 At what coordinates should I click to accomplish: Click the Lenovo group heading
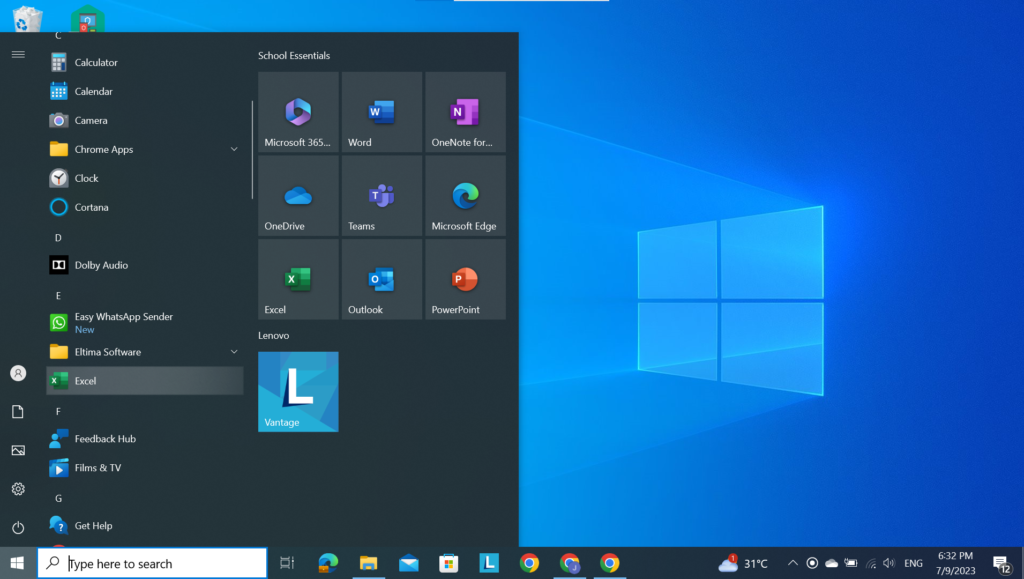tap(274, 336)
